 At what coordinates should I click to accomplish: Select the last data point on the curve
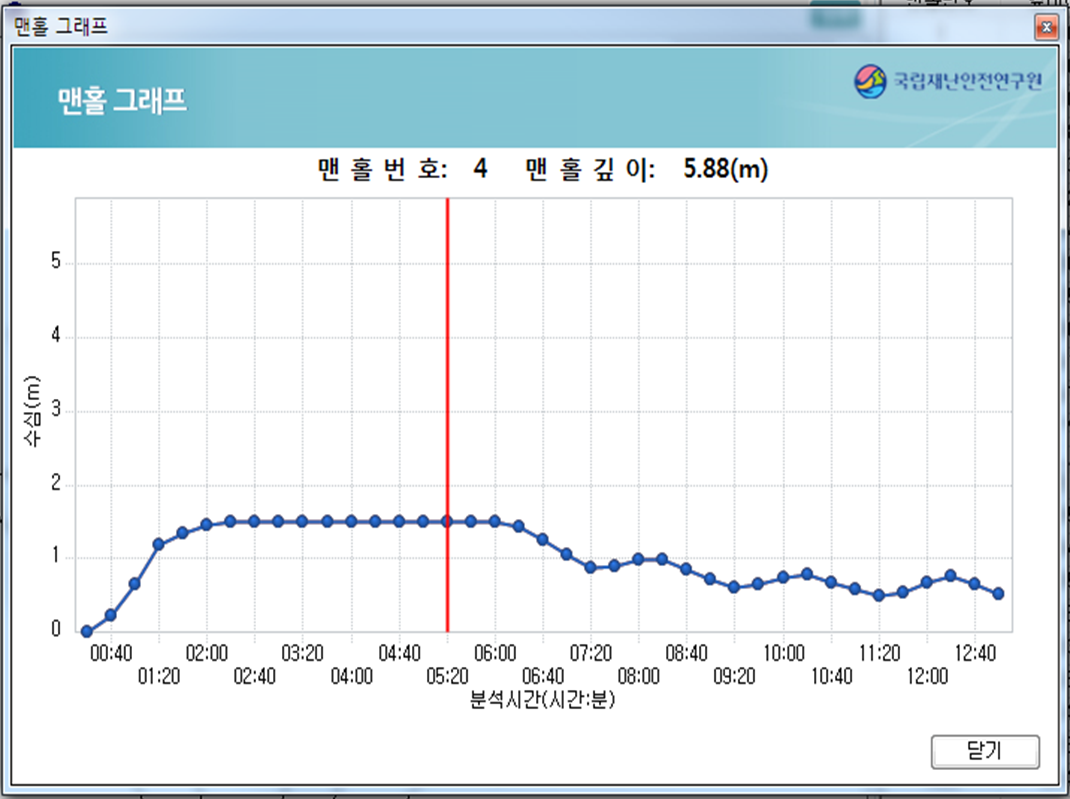[x=998, y=594]
